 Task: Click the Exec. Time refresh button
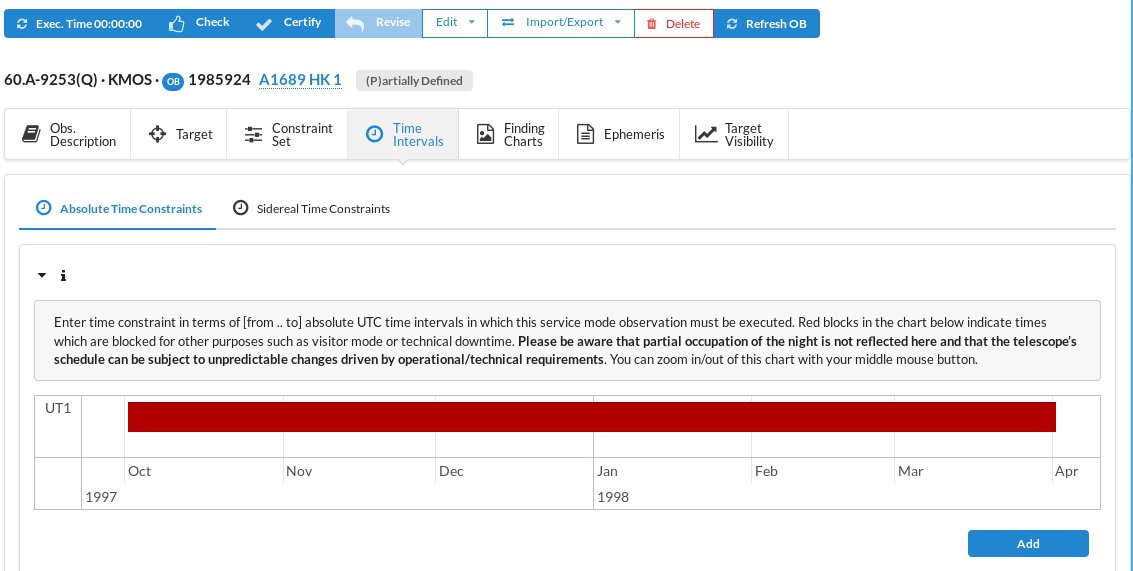[79, 23]
